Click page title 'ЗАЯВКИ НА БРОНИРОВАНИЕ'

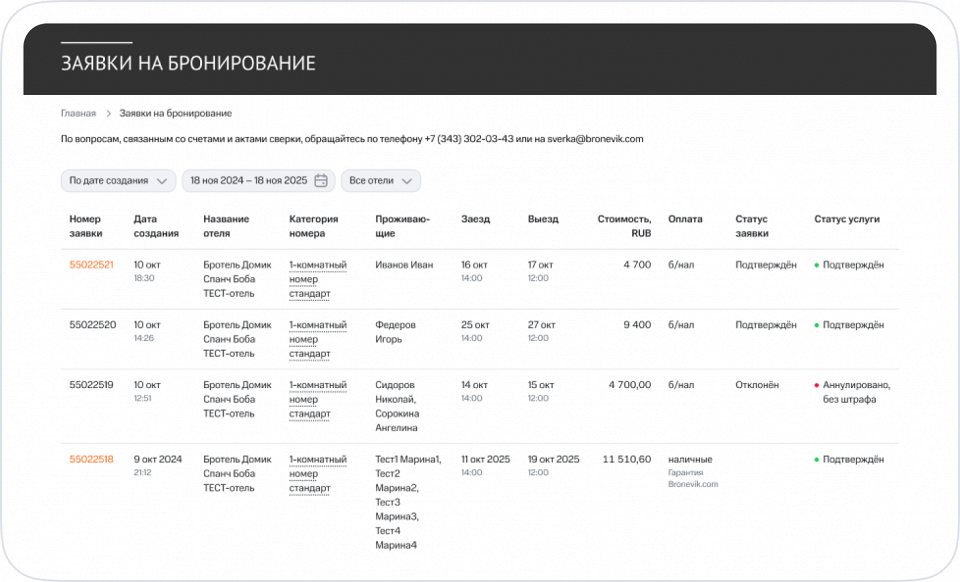188,63
